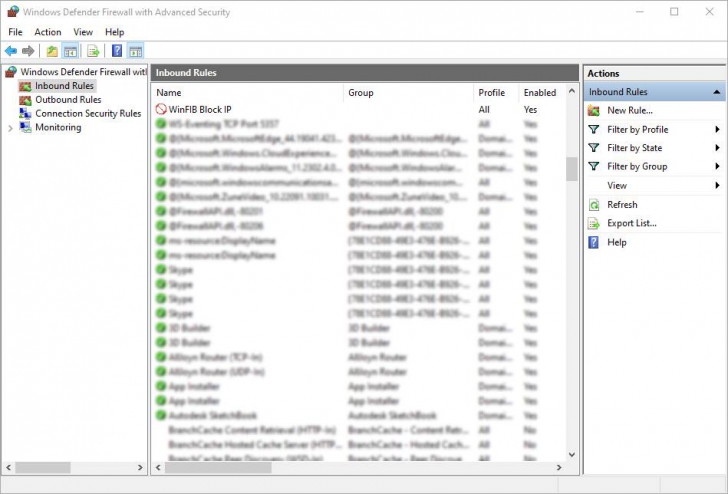The width and height of the screenshot is (728, 494).
Task: Click the rules list scroll down arrow
Action: (572, 455)
